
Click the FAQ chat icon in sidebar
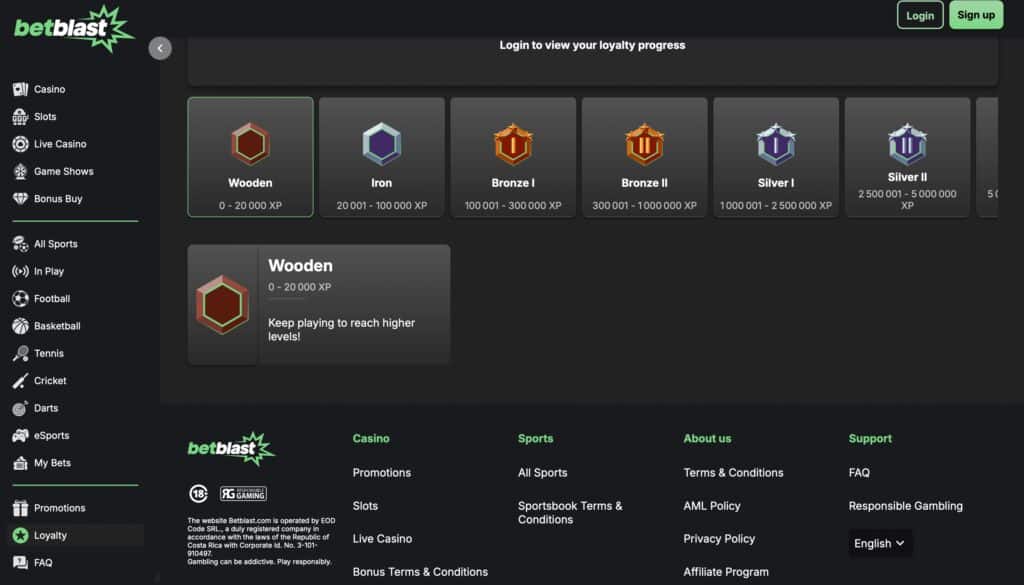[x=20, y=563]
